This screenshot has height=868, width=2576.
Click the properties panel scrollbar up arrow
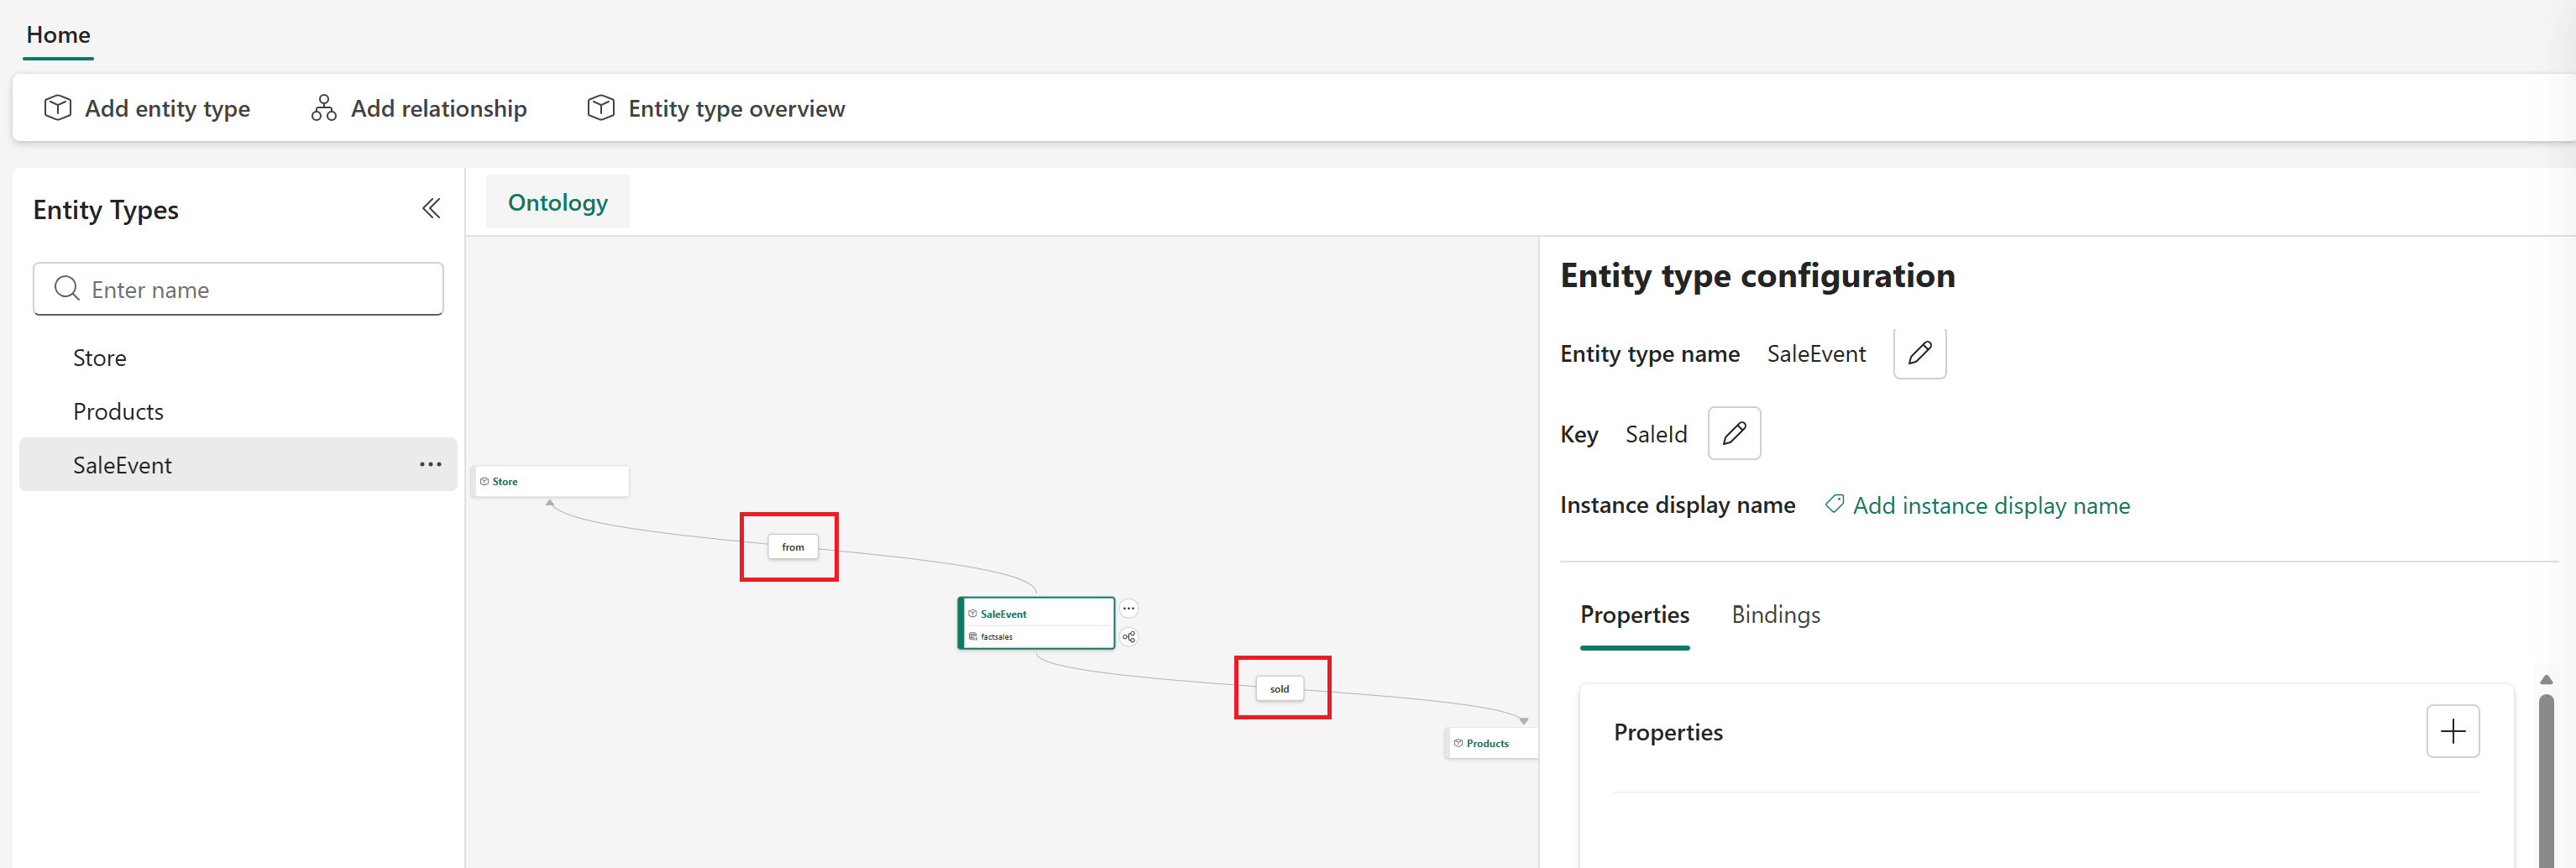coord(2546,680)
